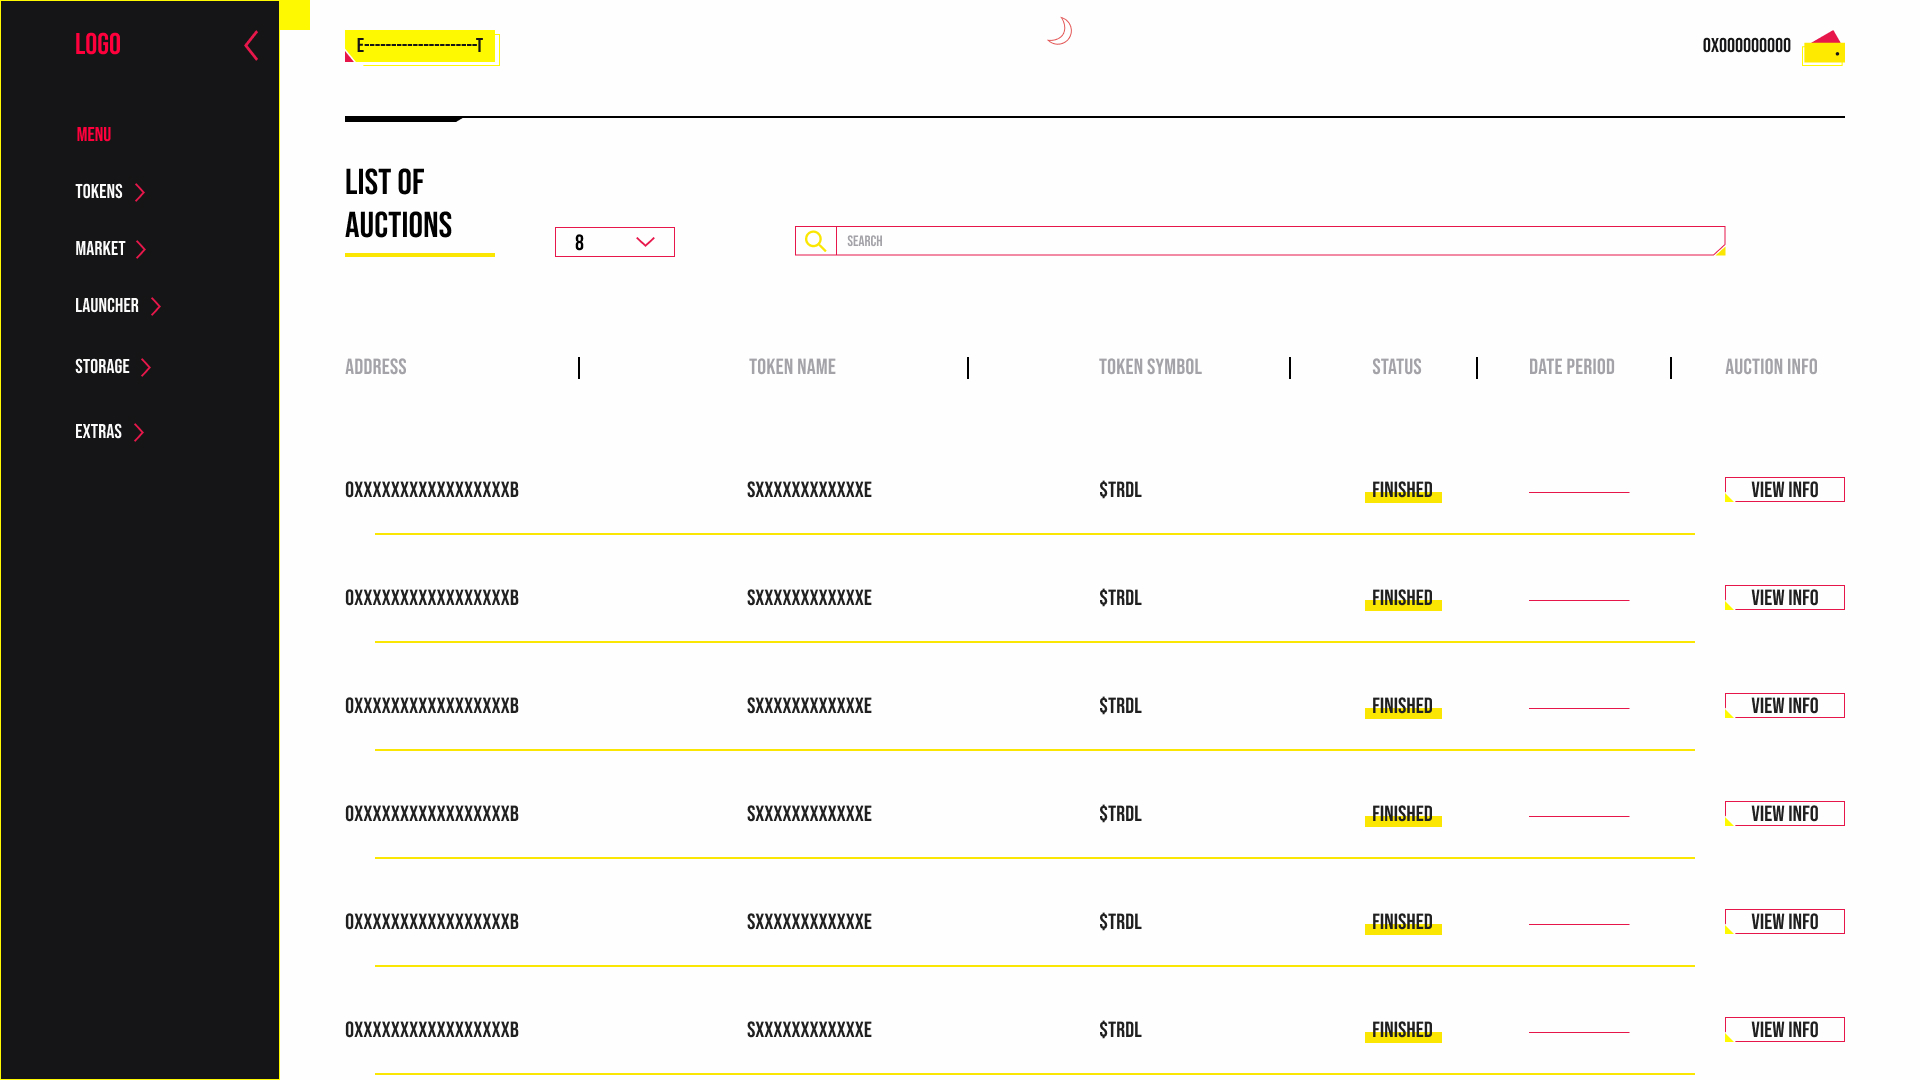1920x1080 pixels.
Task: Click the crescent moon theme icon
Action: (x=1059, y=31)
